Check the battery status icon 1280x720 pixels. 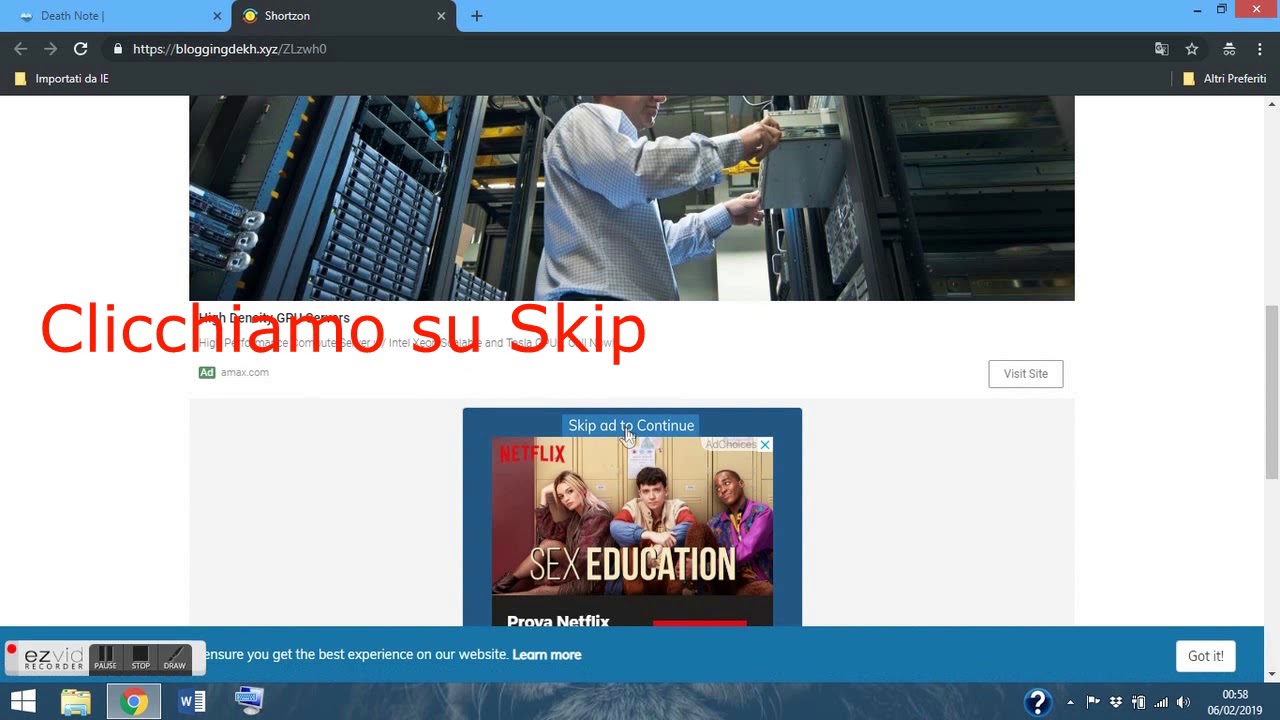[x=1138, y=702]
